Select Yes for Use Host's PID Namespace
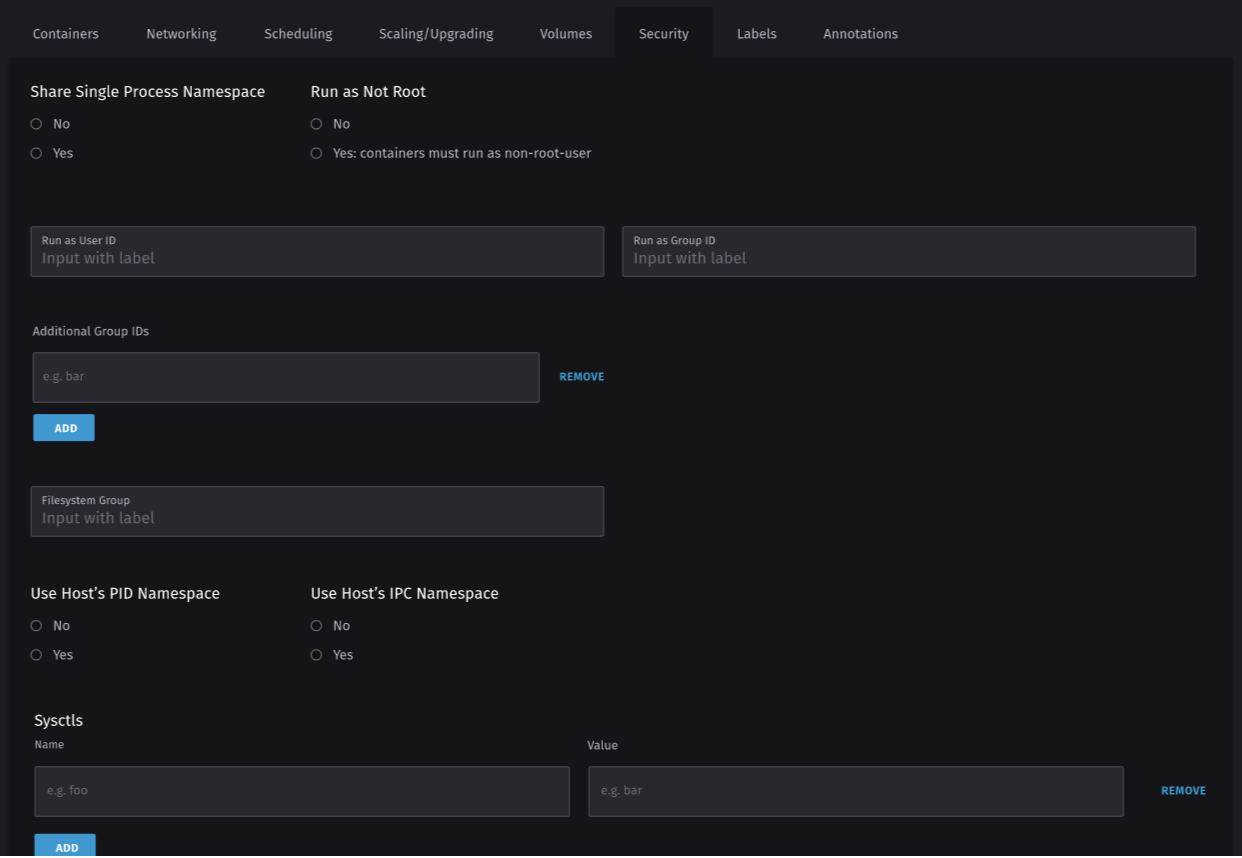Image resolution: width=1242 pixels, height=858 pixels. [x=36, y=654]
